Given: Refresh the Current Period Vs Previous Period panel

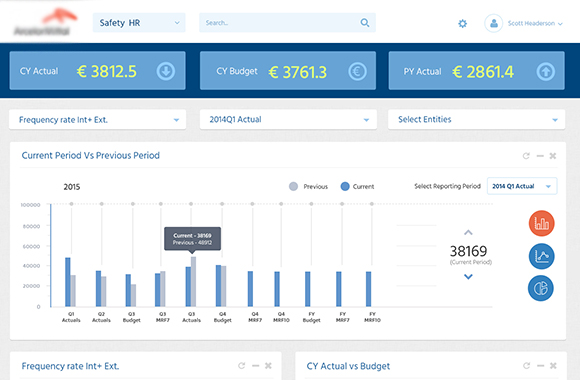Looking at the screenshot, I should 526,156.
